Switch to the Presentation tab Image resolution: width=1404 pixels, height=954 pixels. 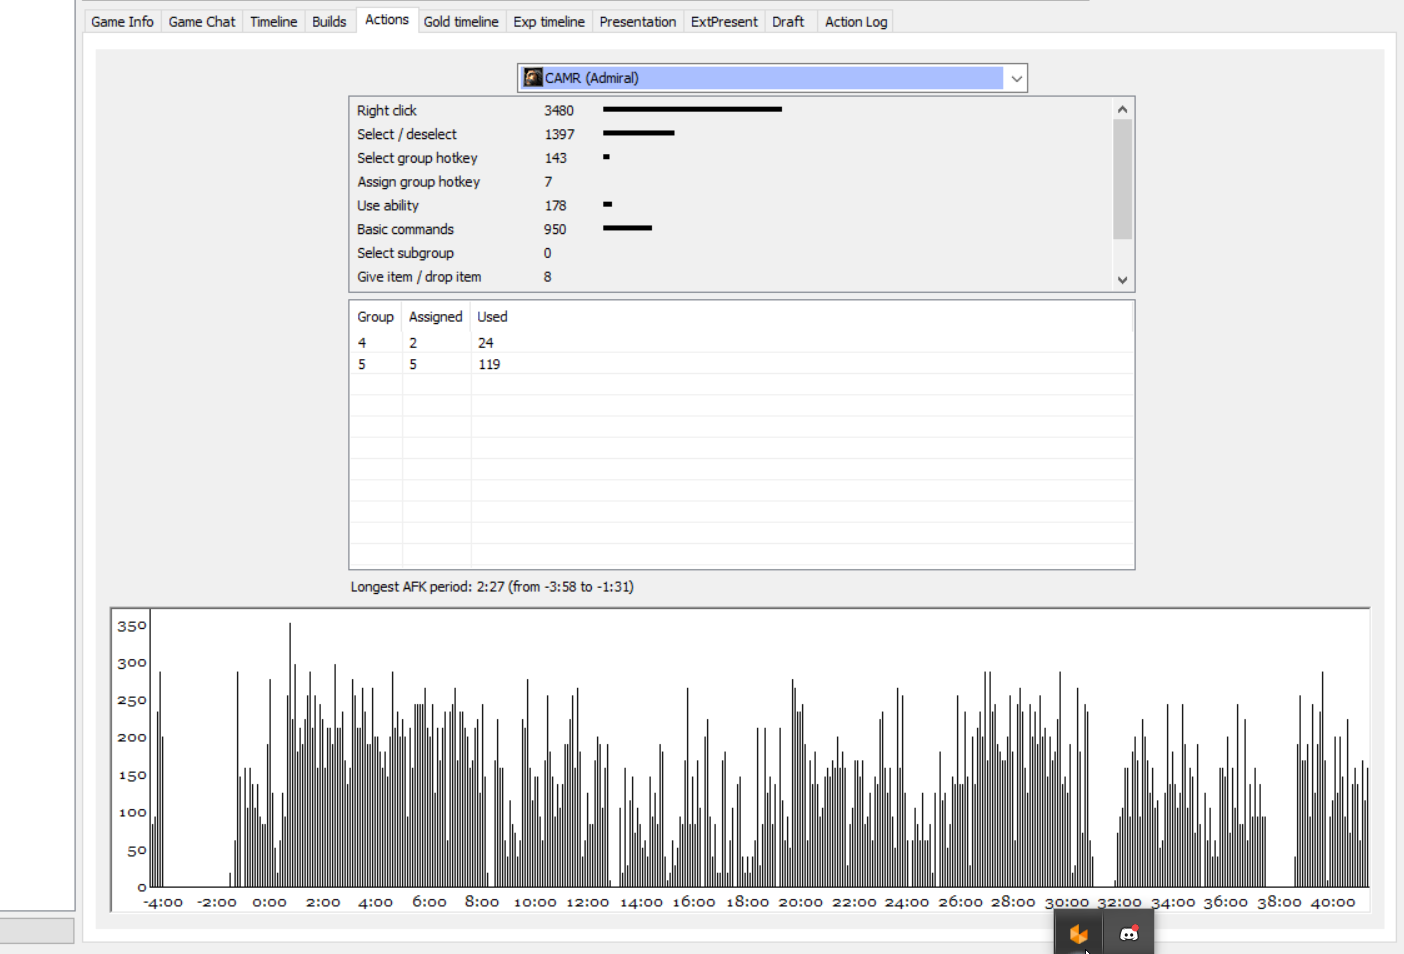click(x=638, y=21)
